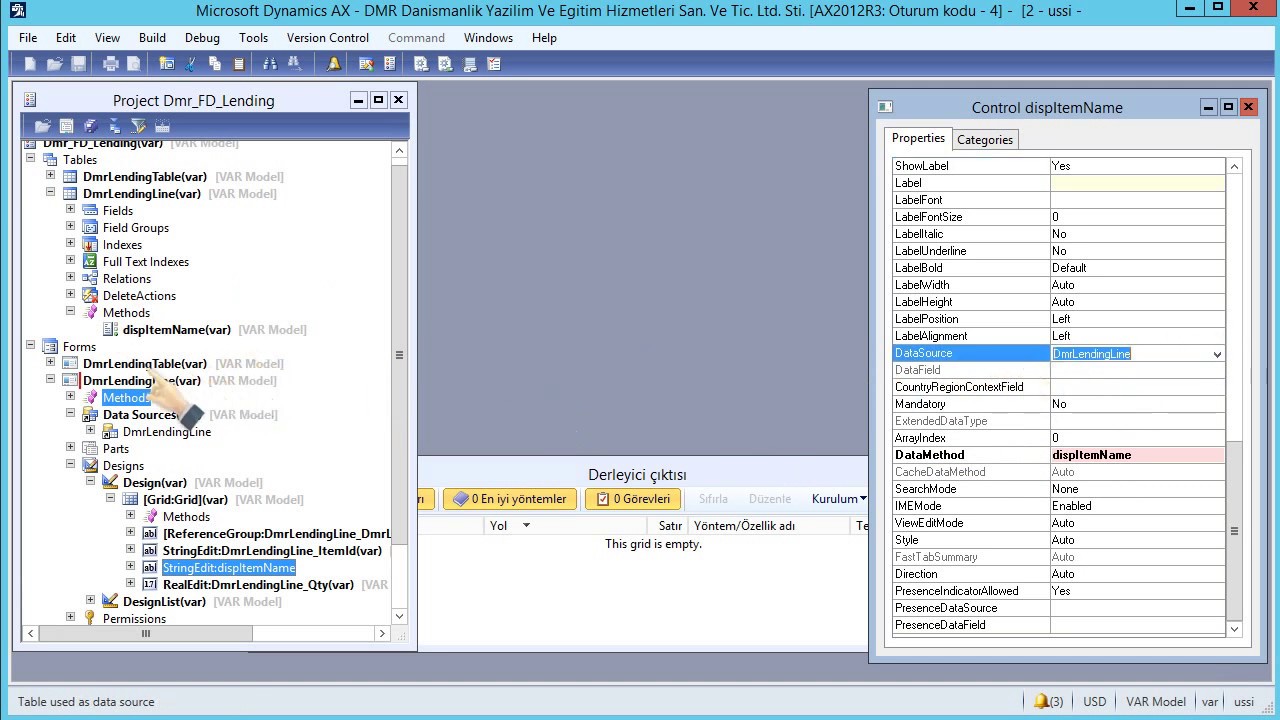
Task: Click the Control dispItemName window title icon
Action: (885, 107)
